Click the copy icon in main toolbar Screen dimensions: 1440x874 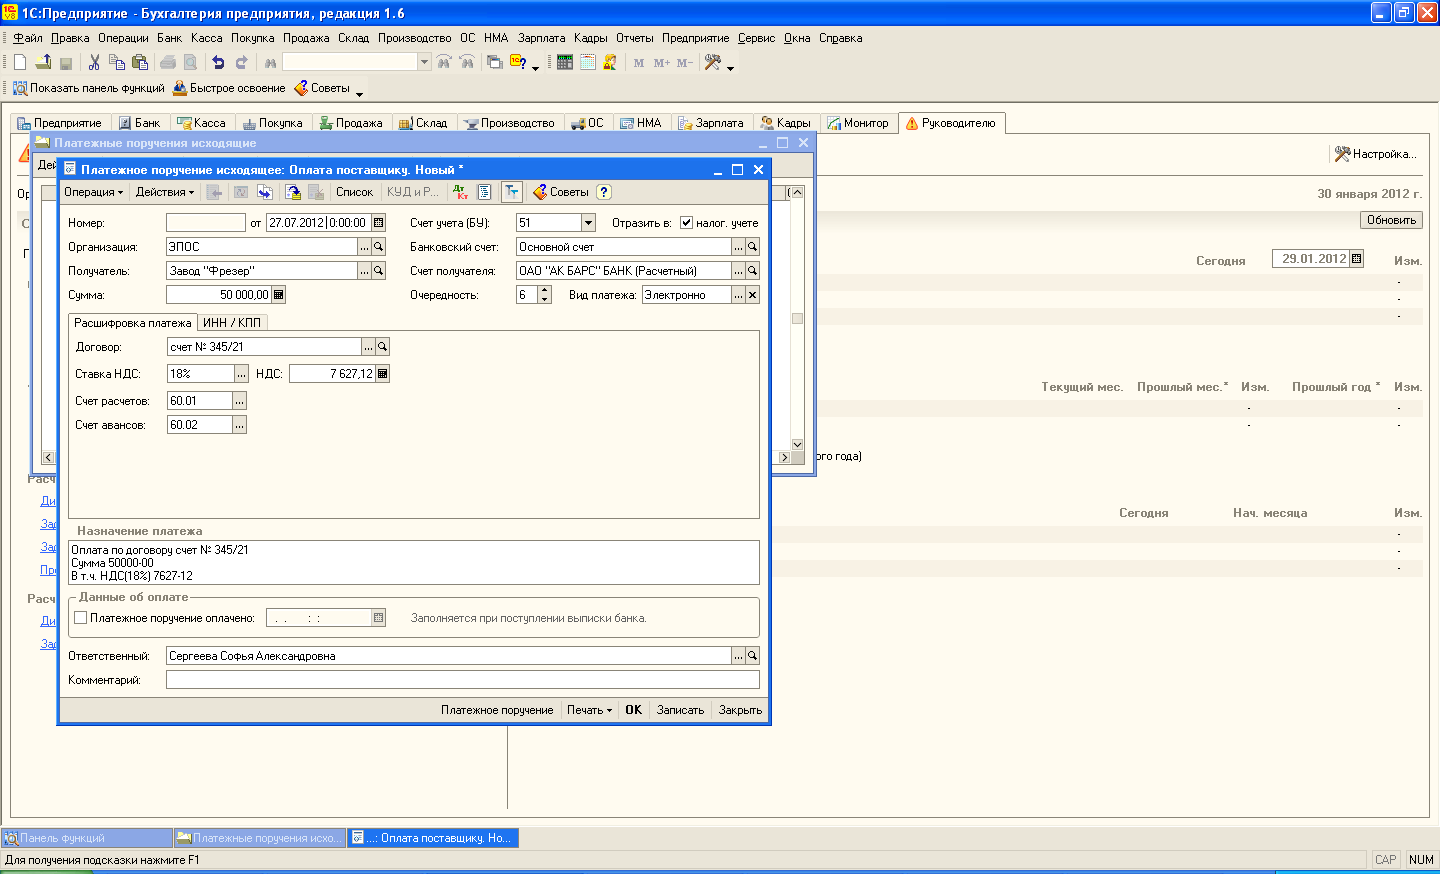117,62
